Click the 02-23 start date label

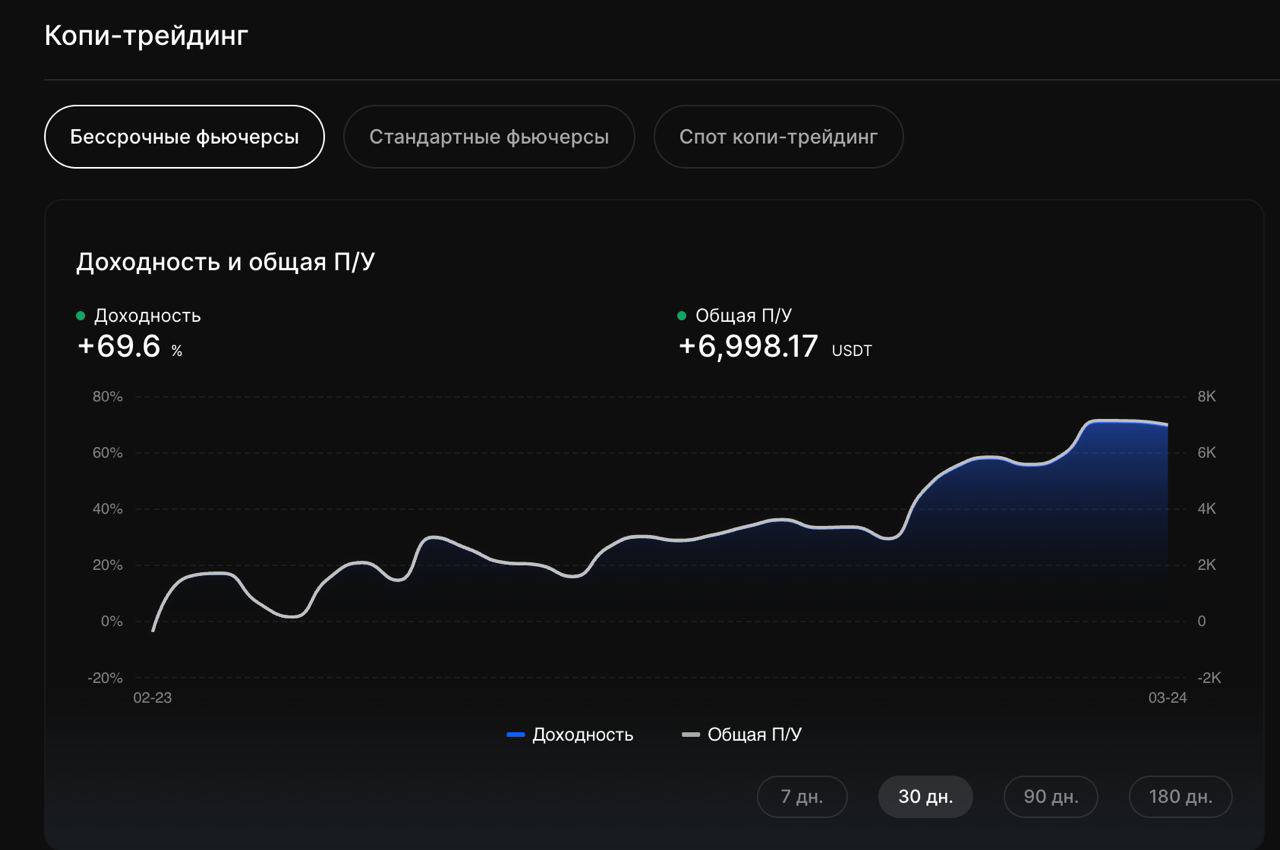[152, 698]
